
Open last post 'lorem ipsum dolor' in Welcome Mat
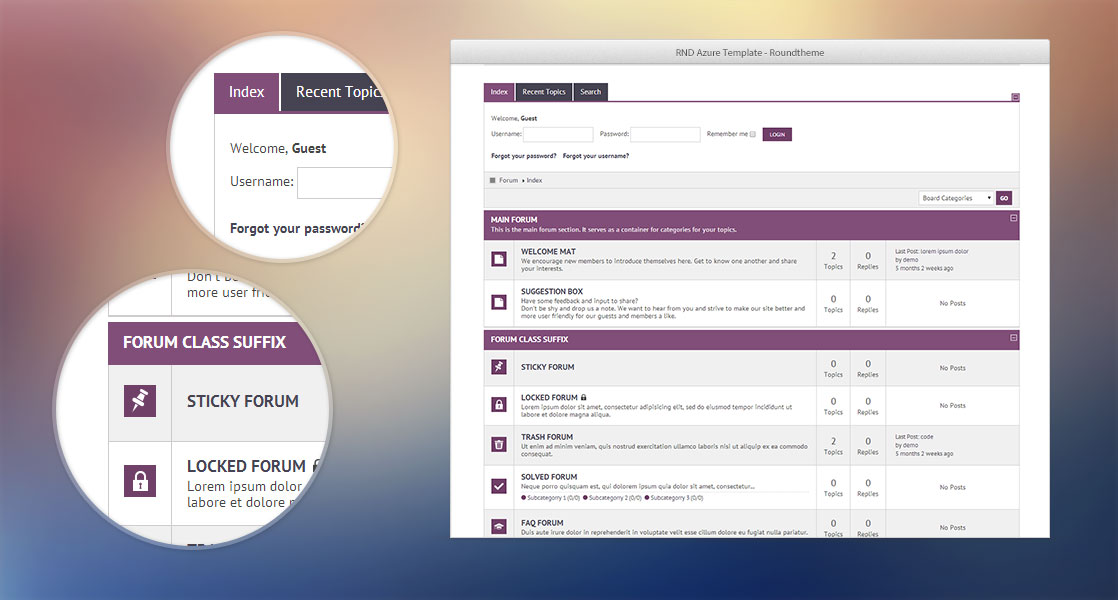[x=944, y=252]
